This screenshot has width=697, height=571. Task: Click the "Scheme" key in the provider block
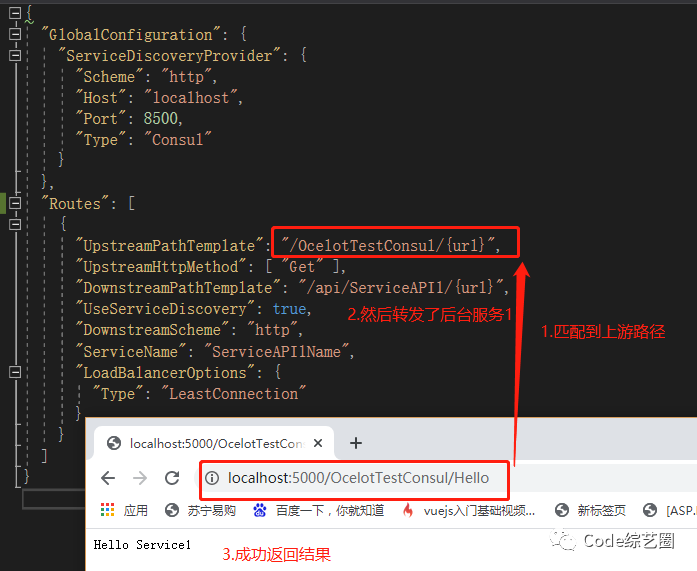pyautogui.click(x=109, y=76)
